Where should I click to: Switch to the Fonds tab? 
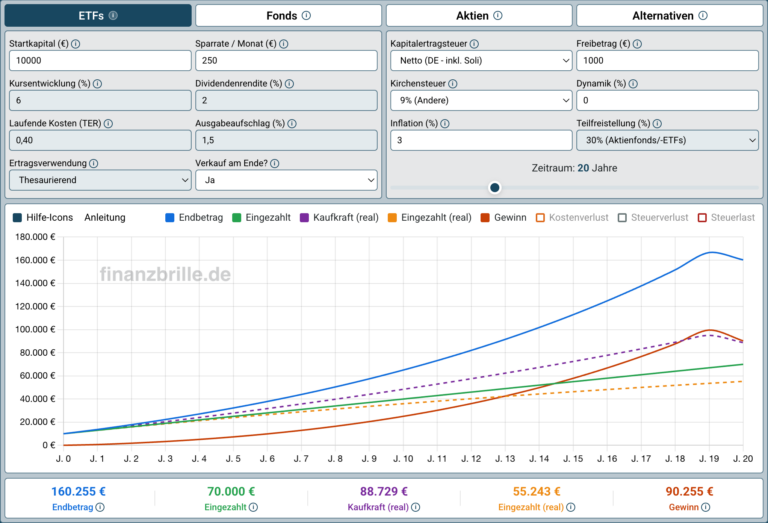(288, 16)
